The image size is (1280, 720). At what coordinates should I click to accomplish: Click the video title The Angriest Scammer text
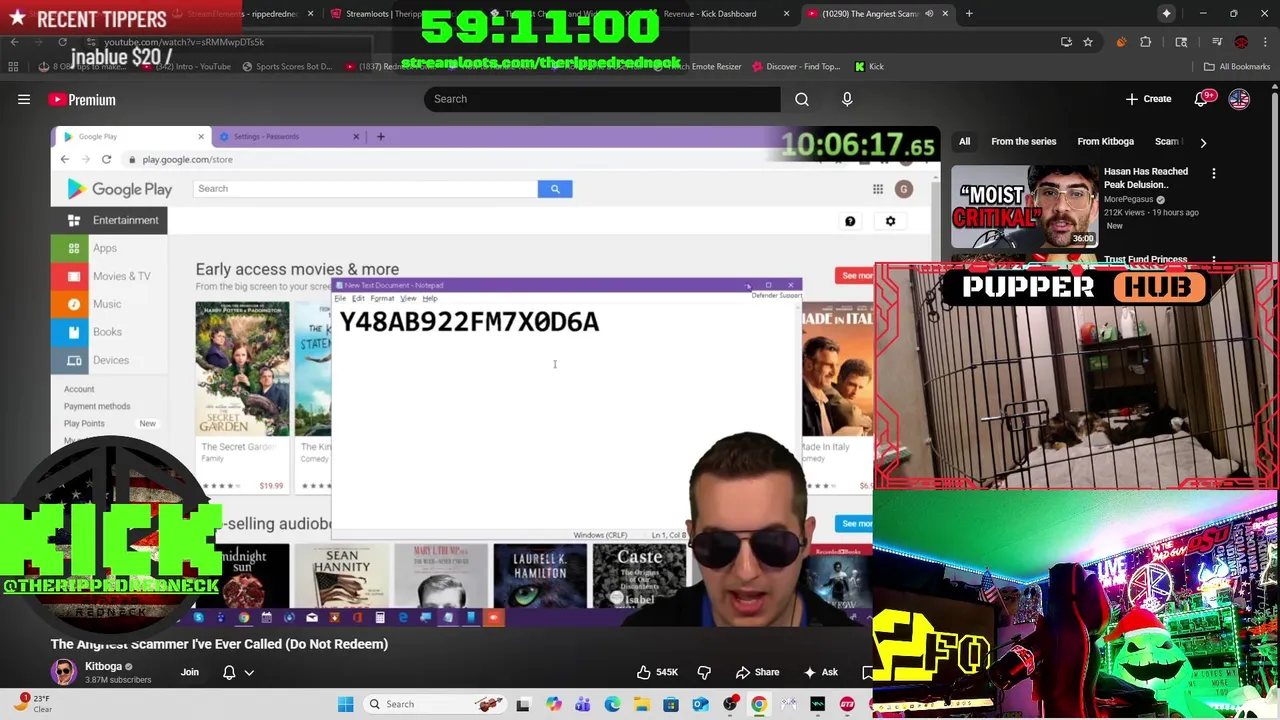coord(219,644)
